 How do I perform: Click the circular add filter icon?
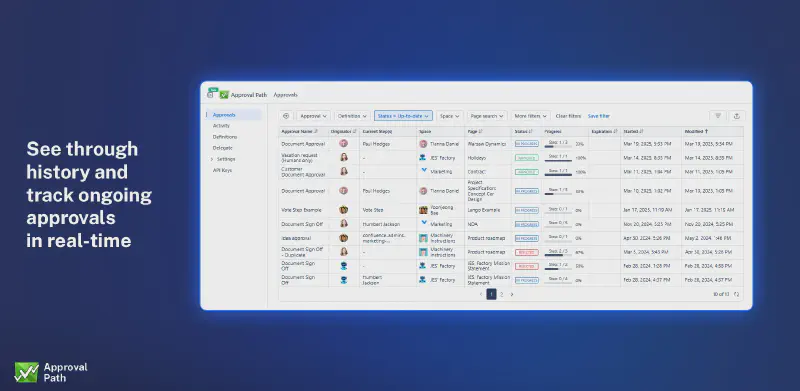click(286, 116)
